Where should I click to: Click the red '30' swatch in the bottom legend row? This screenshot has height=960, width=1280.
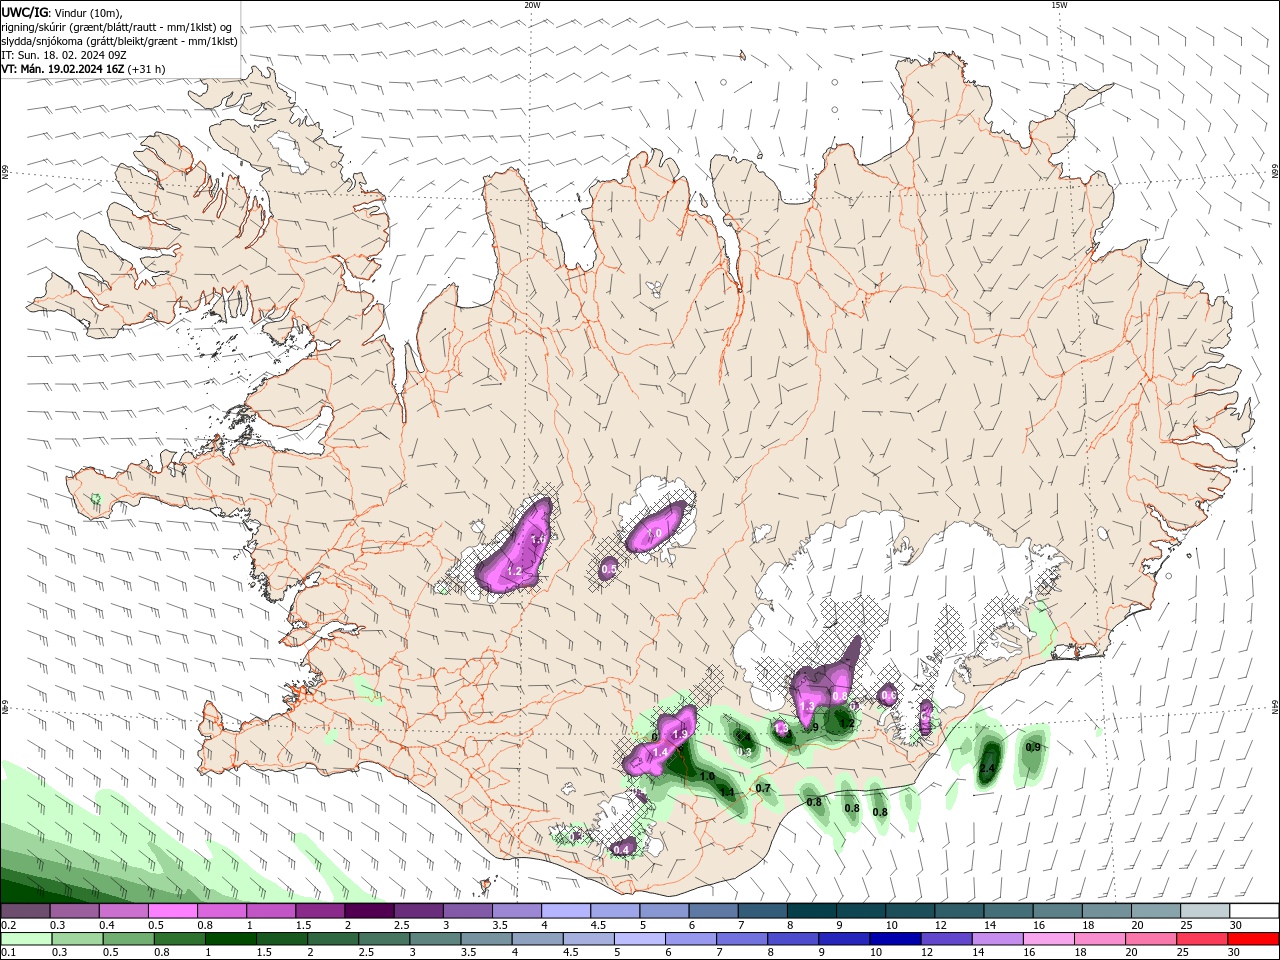[1254, 939]
